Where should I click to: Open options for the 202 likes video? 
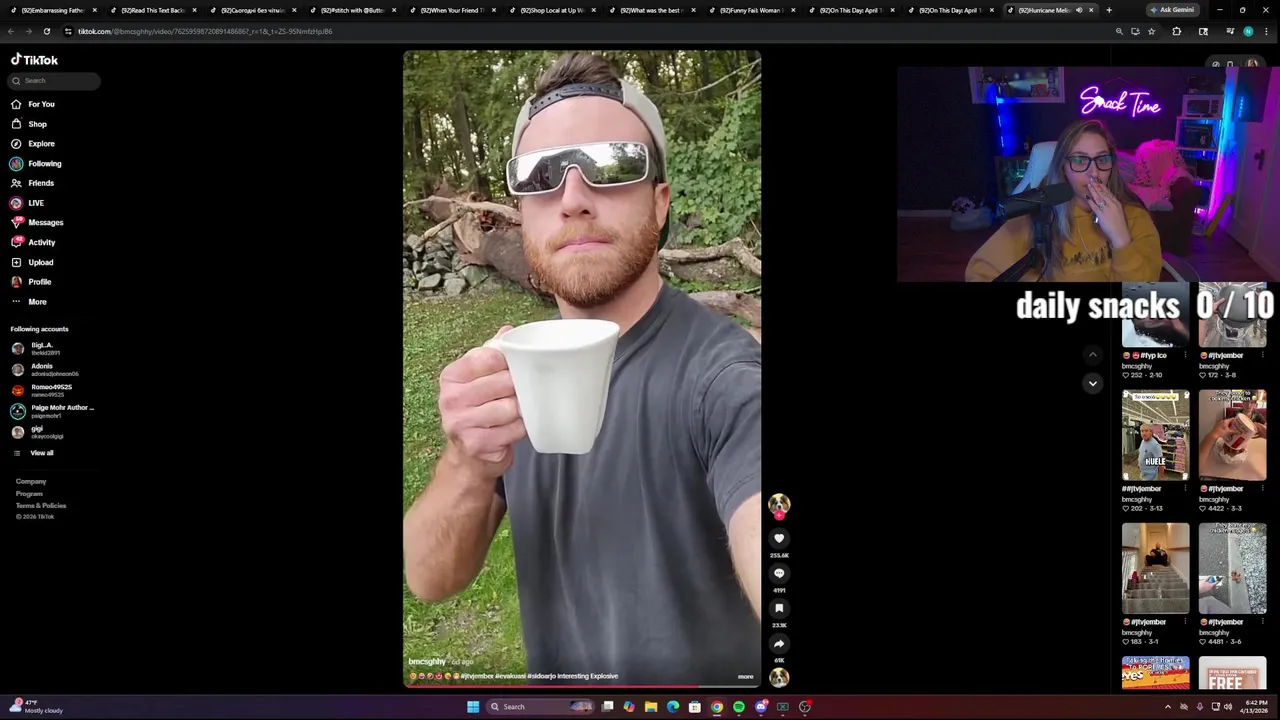pos(1186,489)
